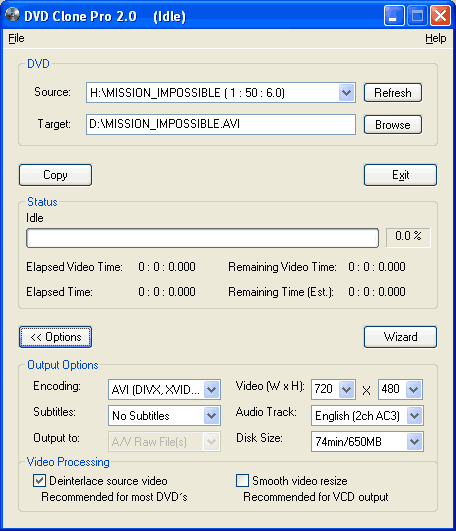The image size is (456, 531).
Task: Uncheck Deinterlace source video
Action: click(x=39, y=481)
